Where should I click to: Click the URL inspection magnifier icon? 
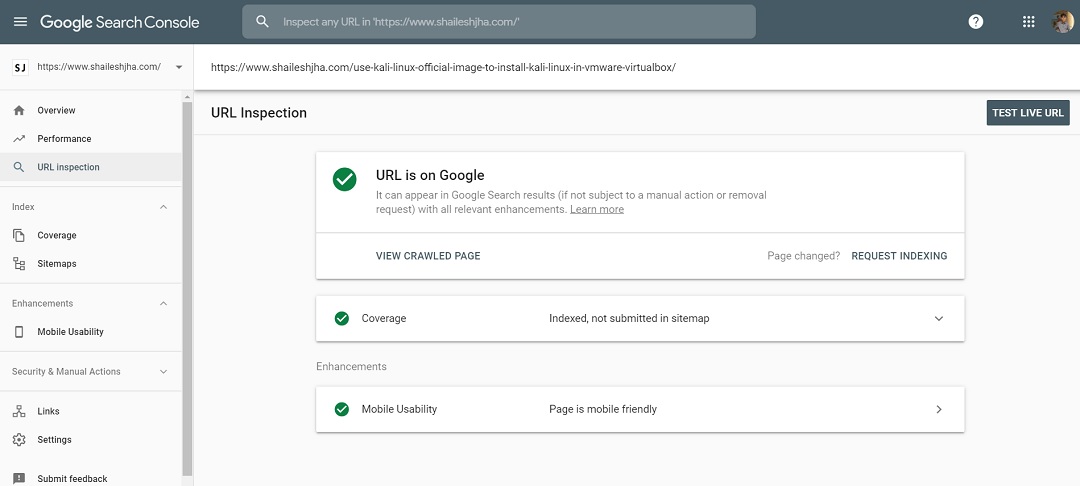pos(19,167)
